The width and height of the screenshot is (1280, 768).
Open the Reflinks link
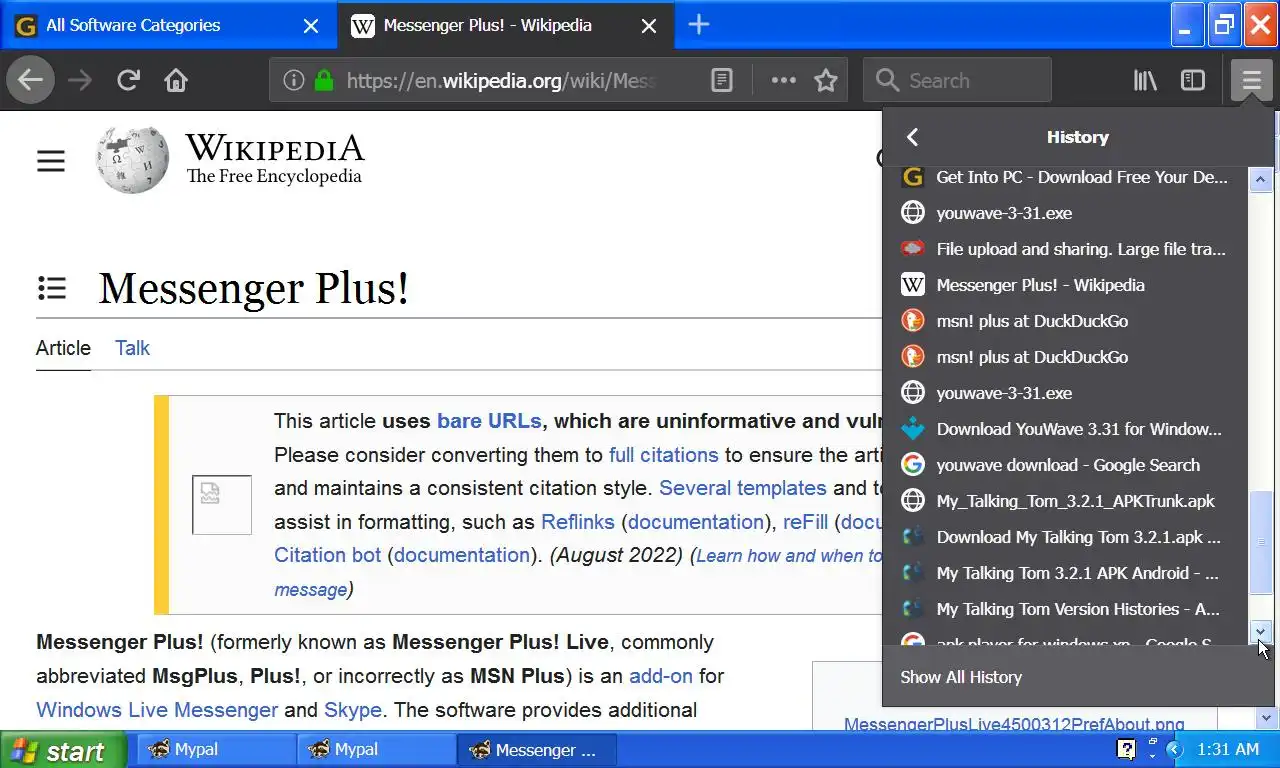(x=577, y=522)
